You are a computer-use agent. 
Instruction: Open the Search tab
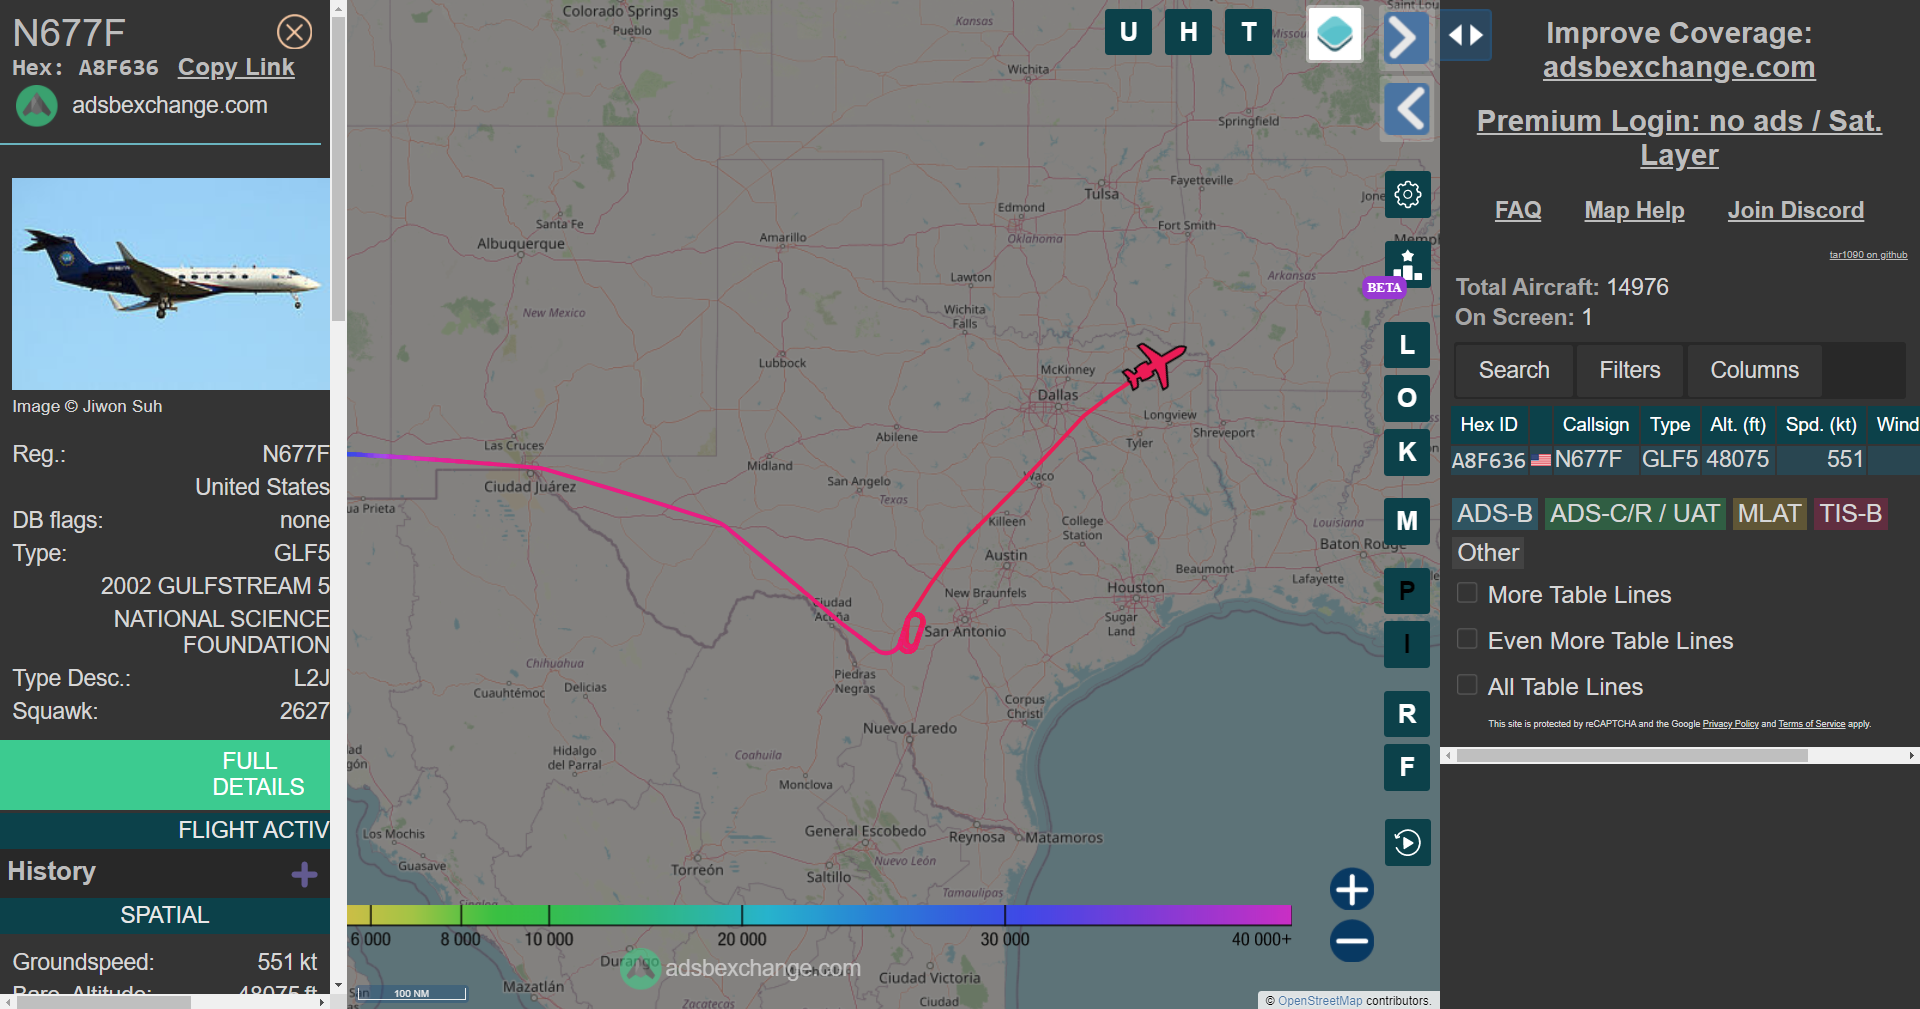coord(1514,370)
